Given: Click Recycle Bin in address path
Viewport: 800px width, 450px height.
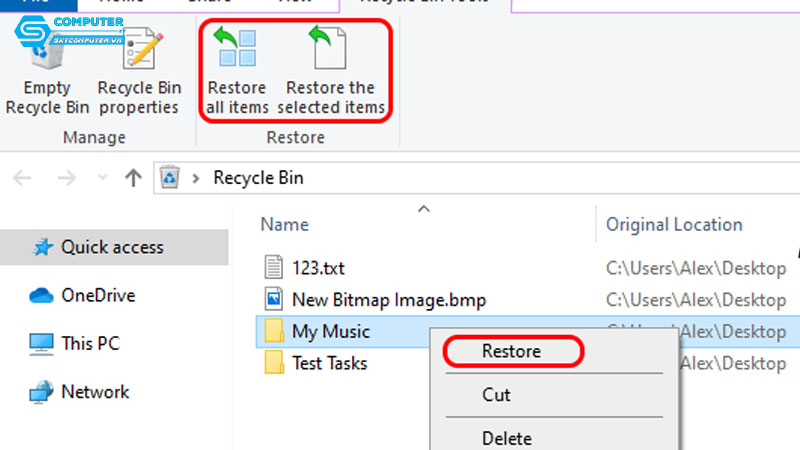Looking at the screenshot, I should [258, 178].
